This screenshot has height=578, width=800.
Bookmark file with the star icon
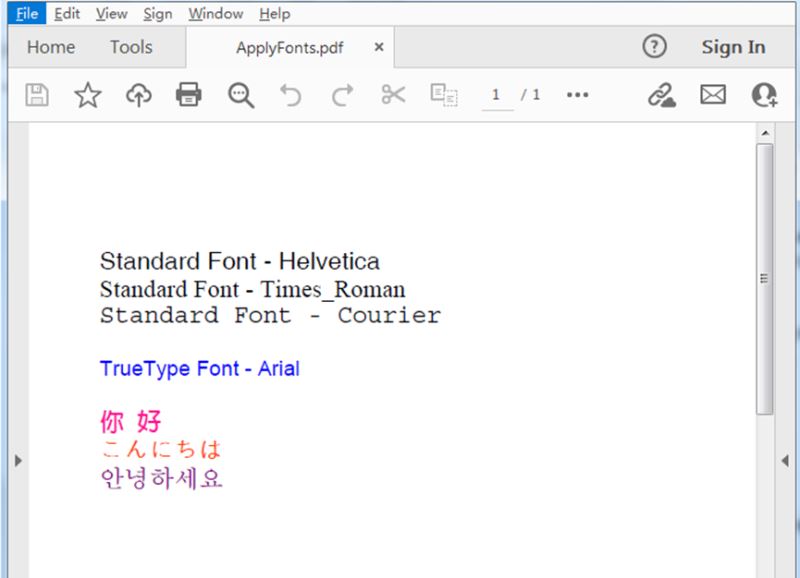coord(88,95)
